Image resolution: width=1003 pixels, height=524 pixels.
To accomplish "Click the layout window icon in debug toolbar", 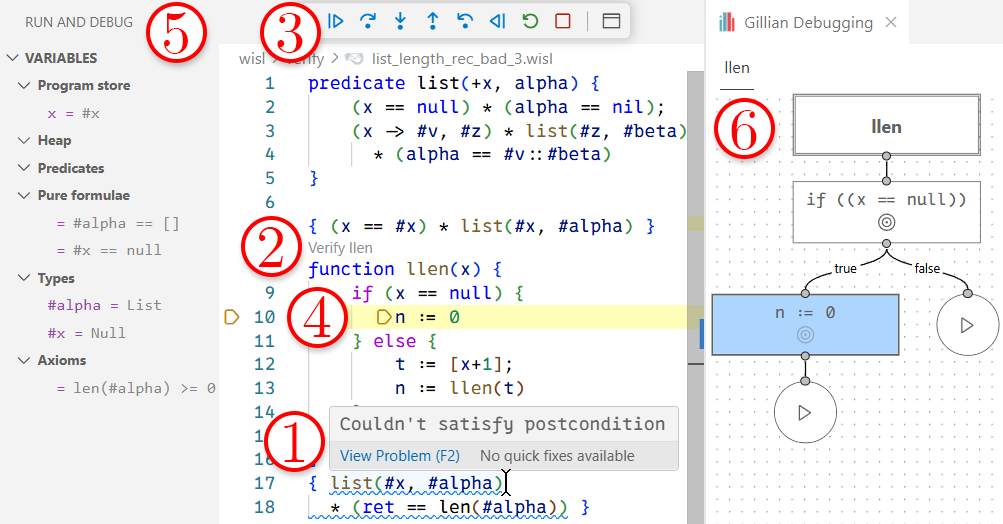I will pyautogui.click(x=611, y=20).
